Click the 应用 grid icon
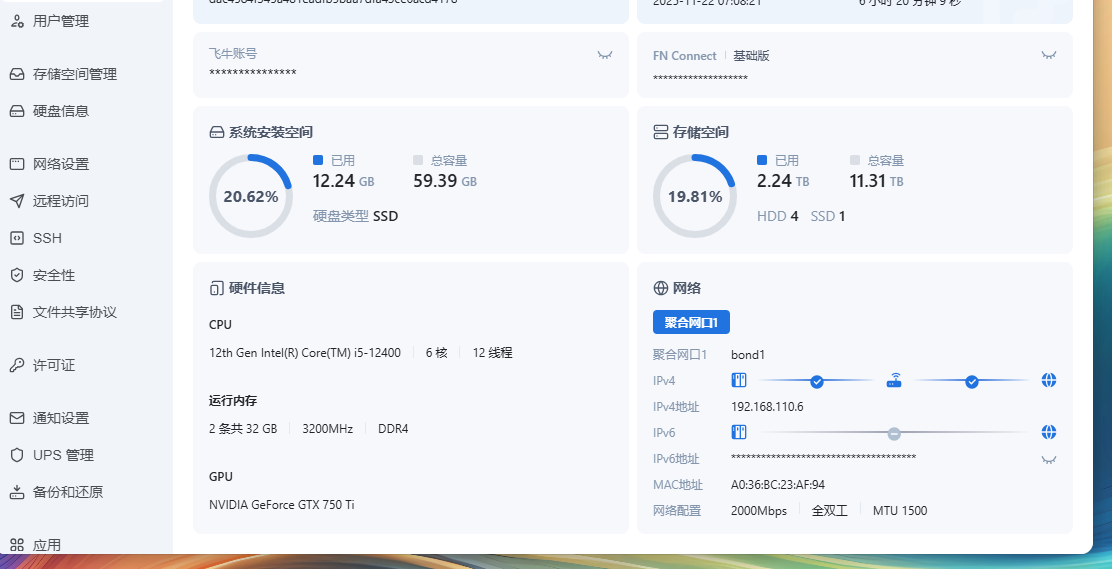The height and width of the screenshot is (569, 1112). tap(17, 545)
